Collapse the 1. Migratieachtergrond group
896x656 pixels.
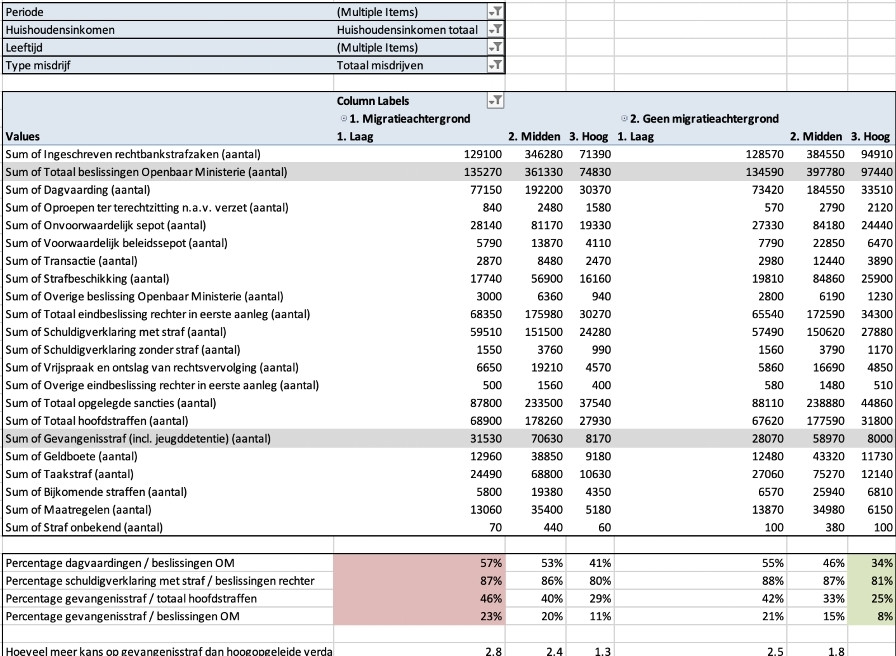(343, 118)
